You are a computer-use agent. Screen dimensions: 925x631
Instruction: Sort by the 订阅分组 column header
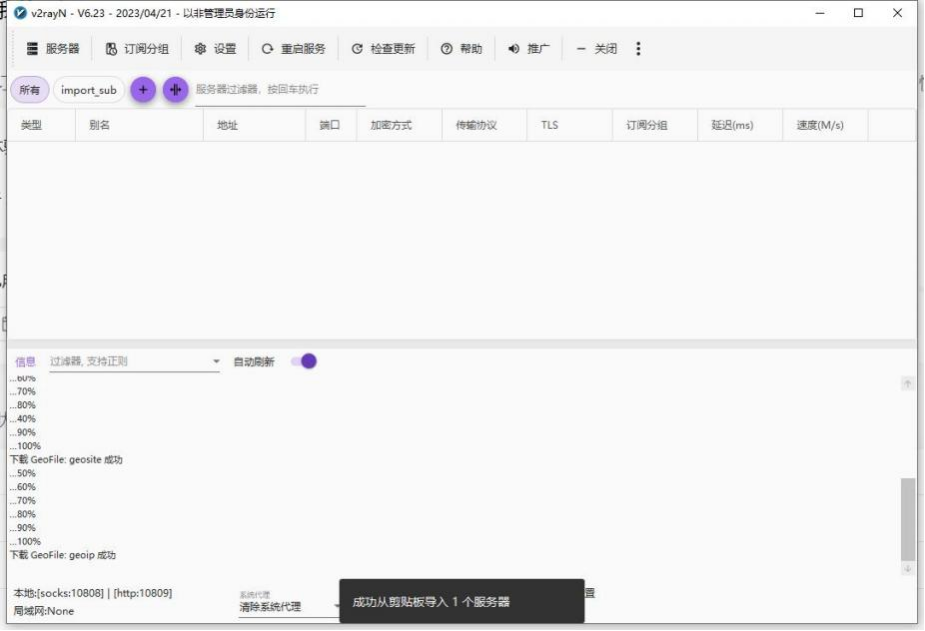coord(655,125)
